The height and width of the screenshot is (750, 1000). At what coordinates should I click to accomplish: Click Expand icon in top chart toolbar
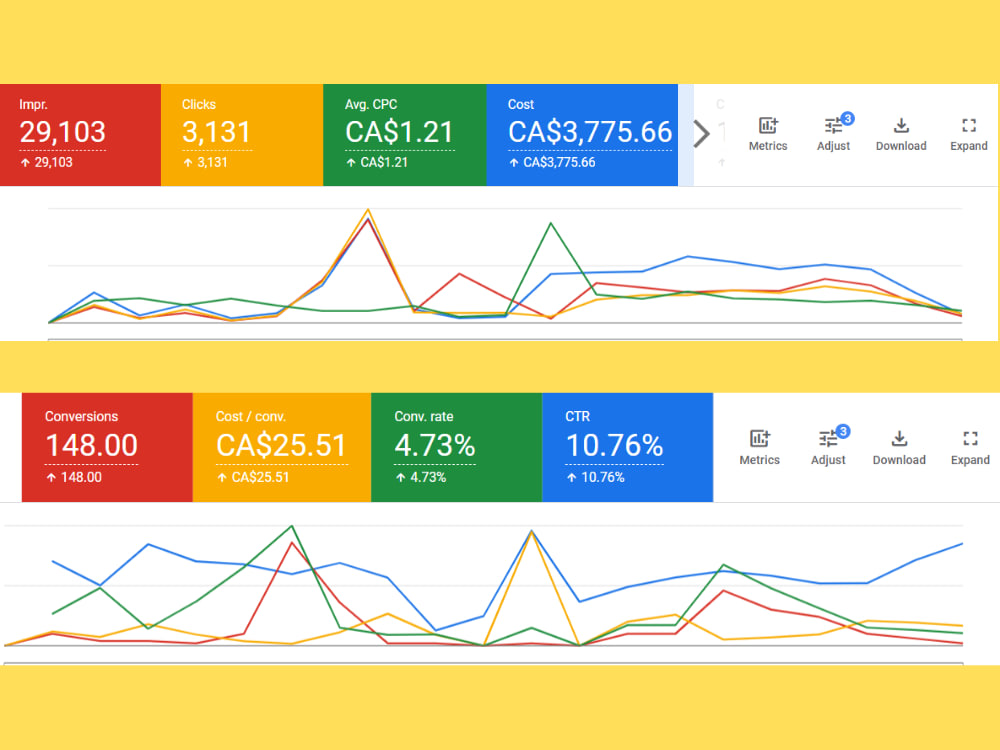point(969,126)
